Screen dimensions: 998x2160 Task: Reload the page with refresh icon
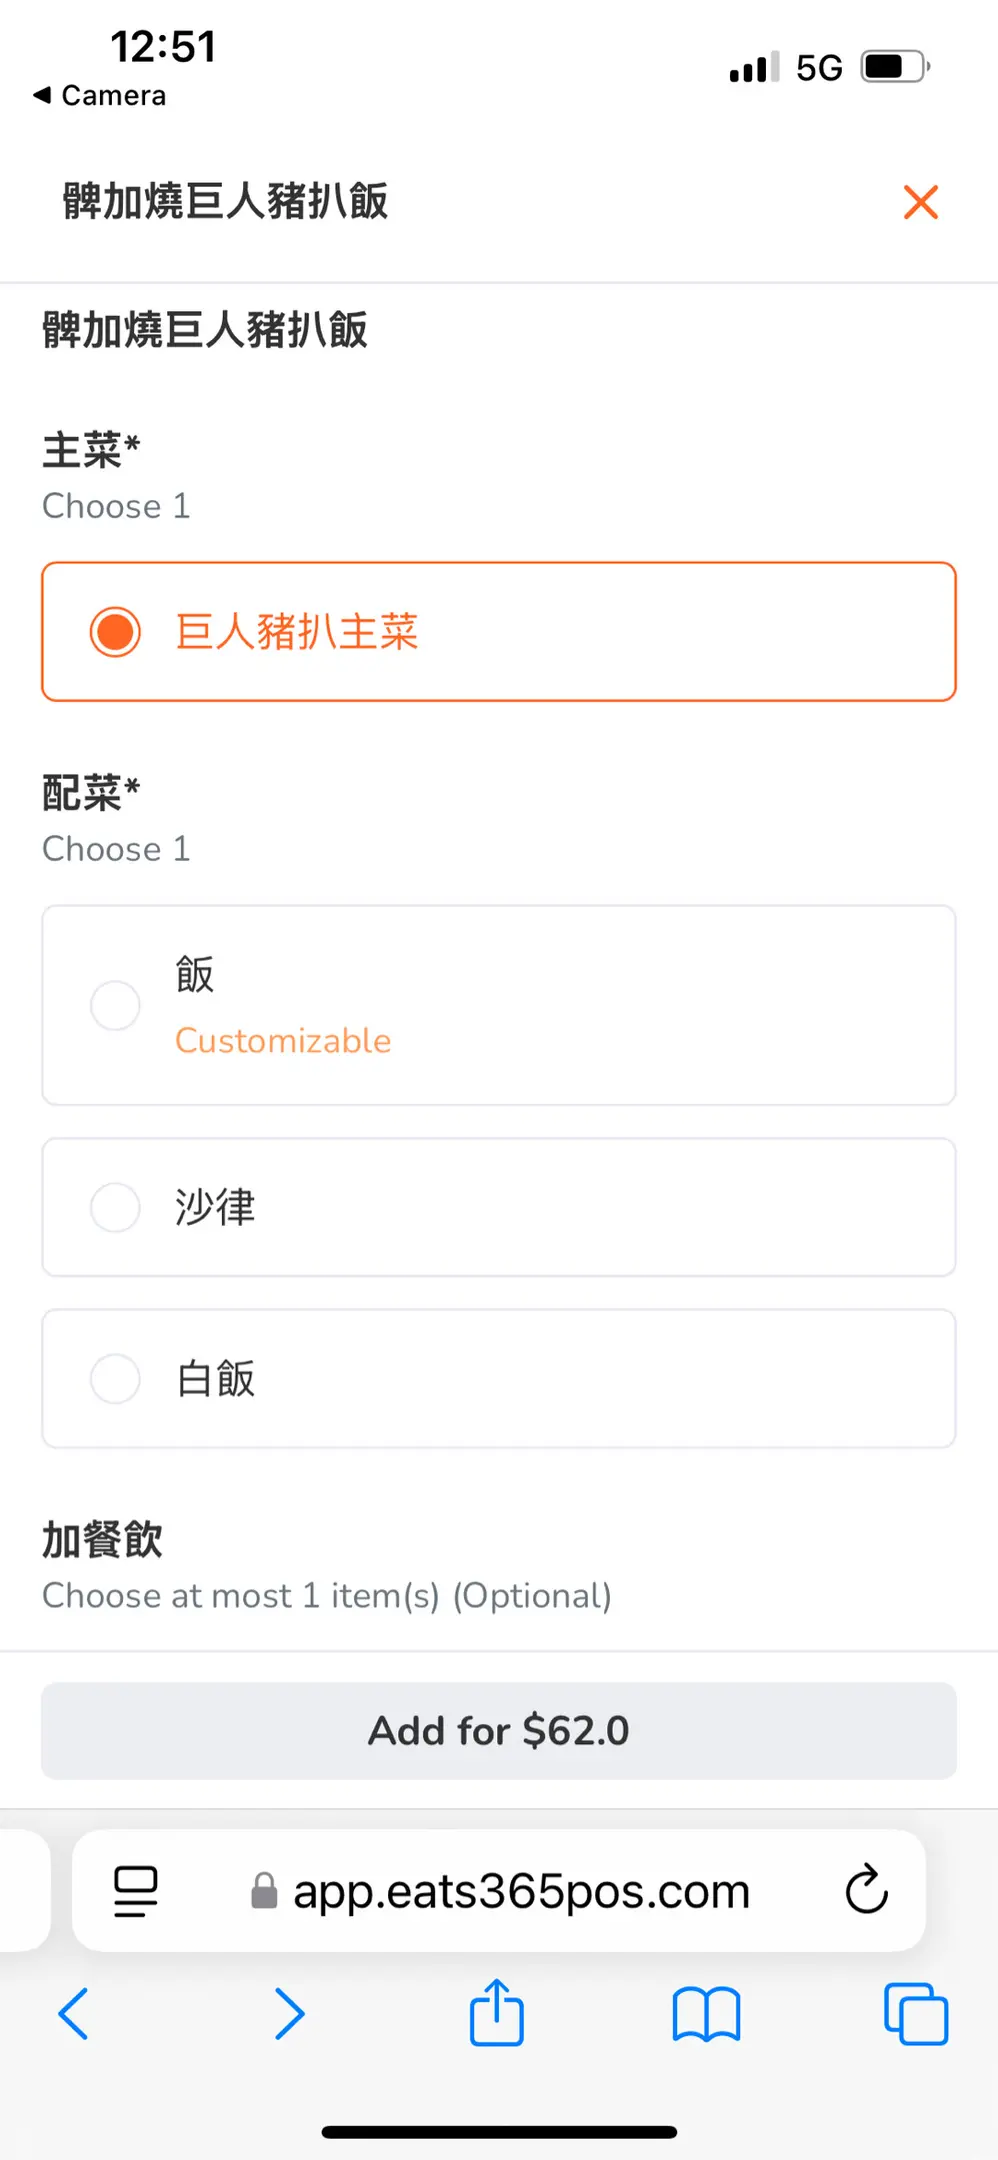866,1890
